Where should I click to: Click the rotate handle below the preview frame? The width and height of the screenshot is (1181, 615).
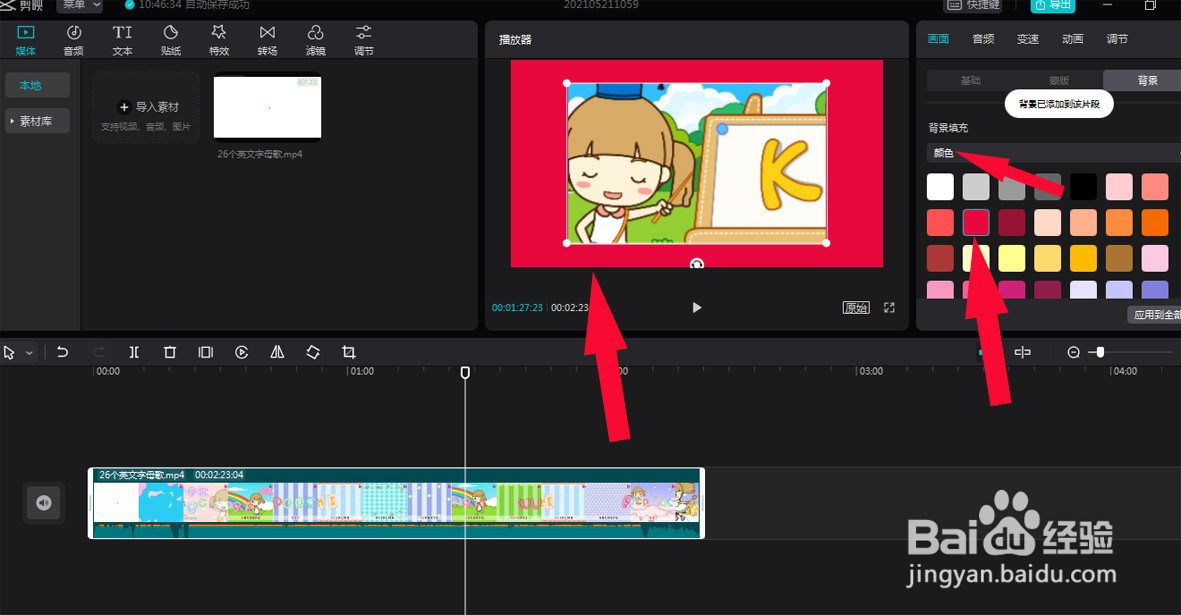point(697,264)
